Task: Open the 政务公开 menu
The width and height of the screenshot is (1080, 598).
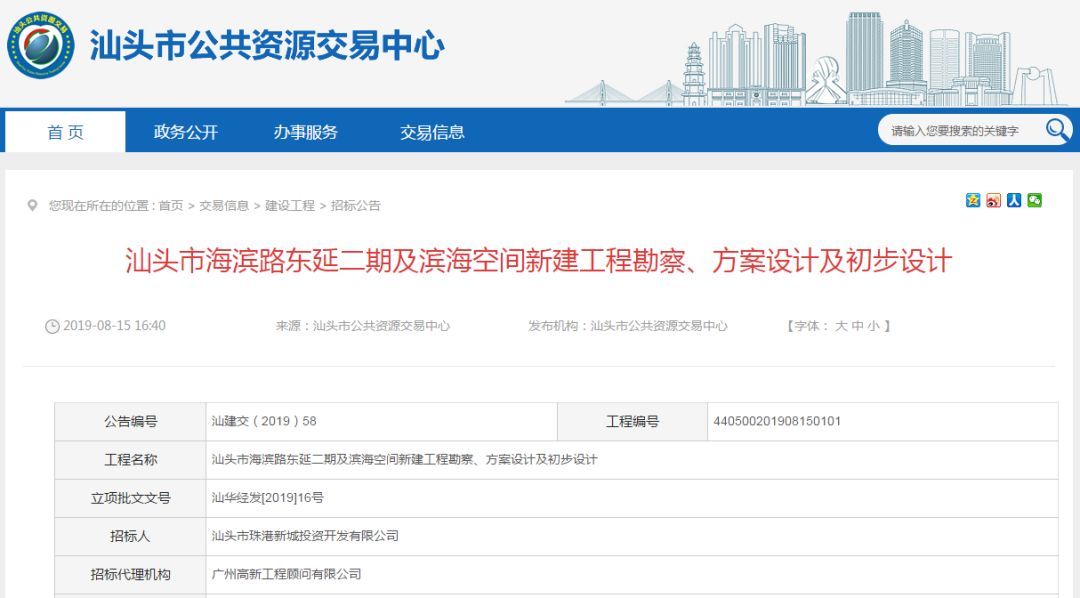Action: tap(186, 132)
